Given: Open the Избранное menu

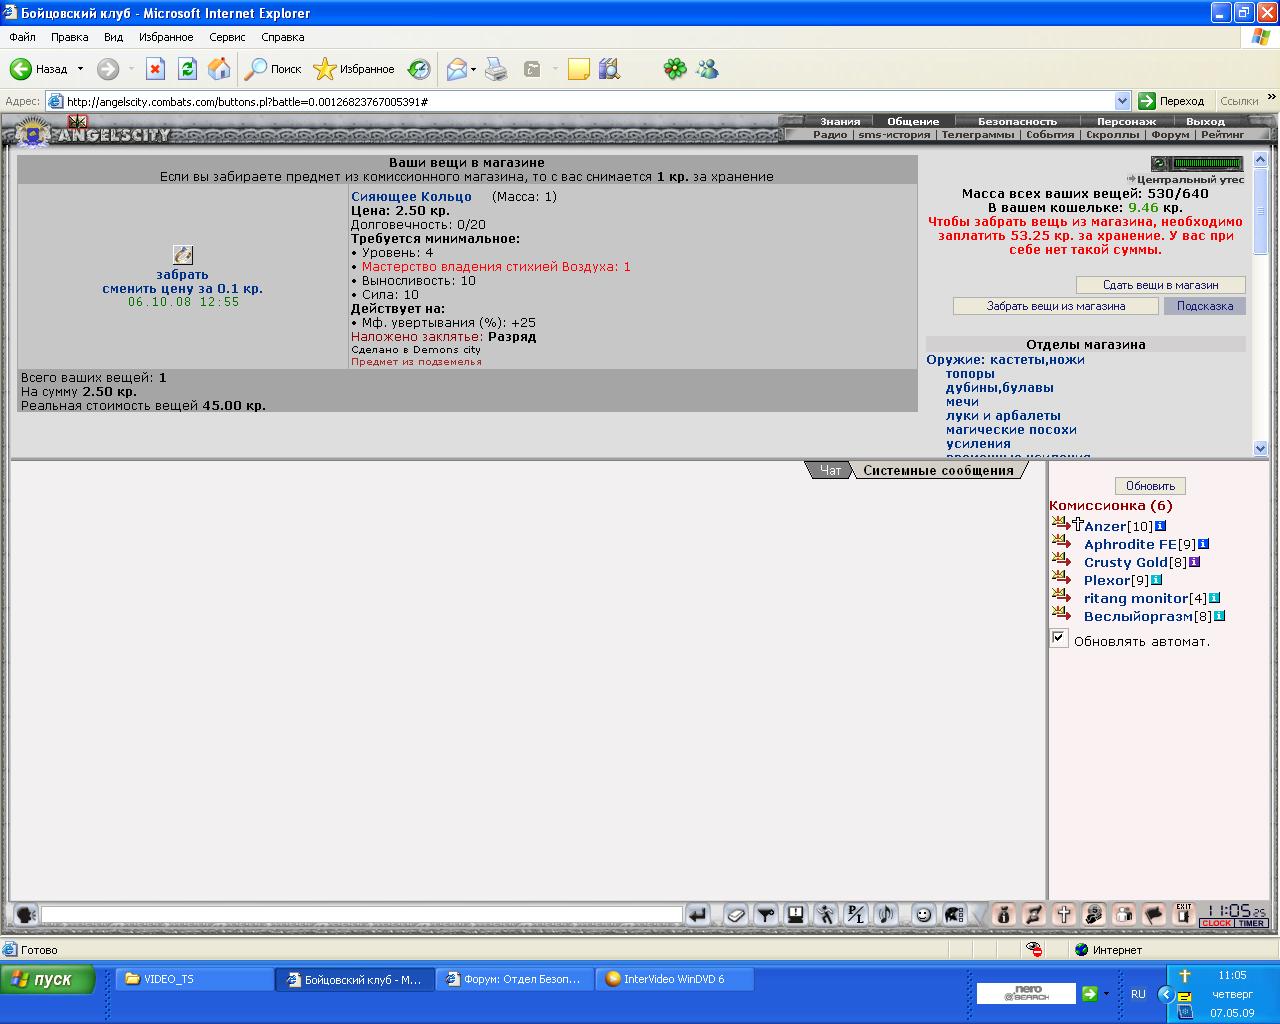Looking at the screenshot, I should (x=166, y=37).
